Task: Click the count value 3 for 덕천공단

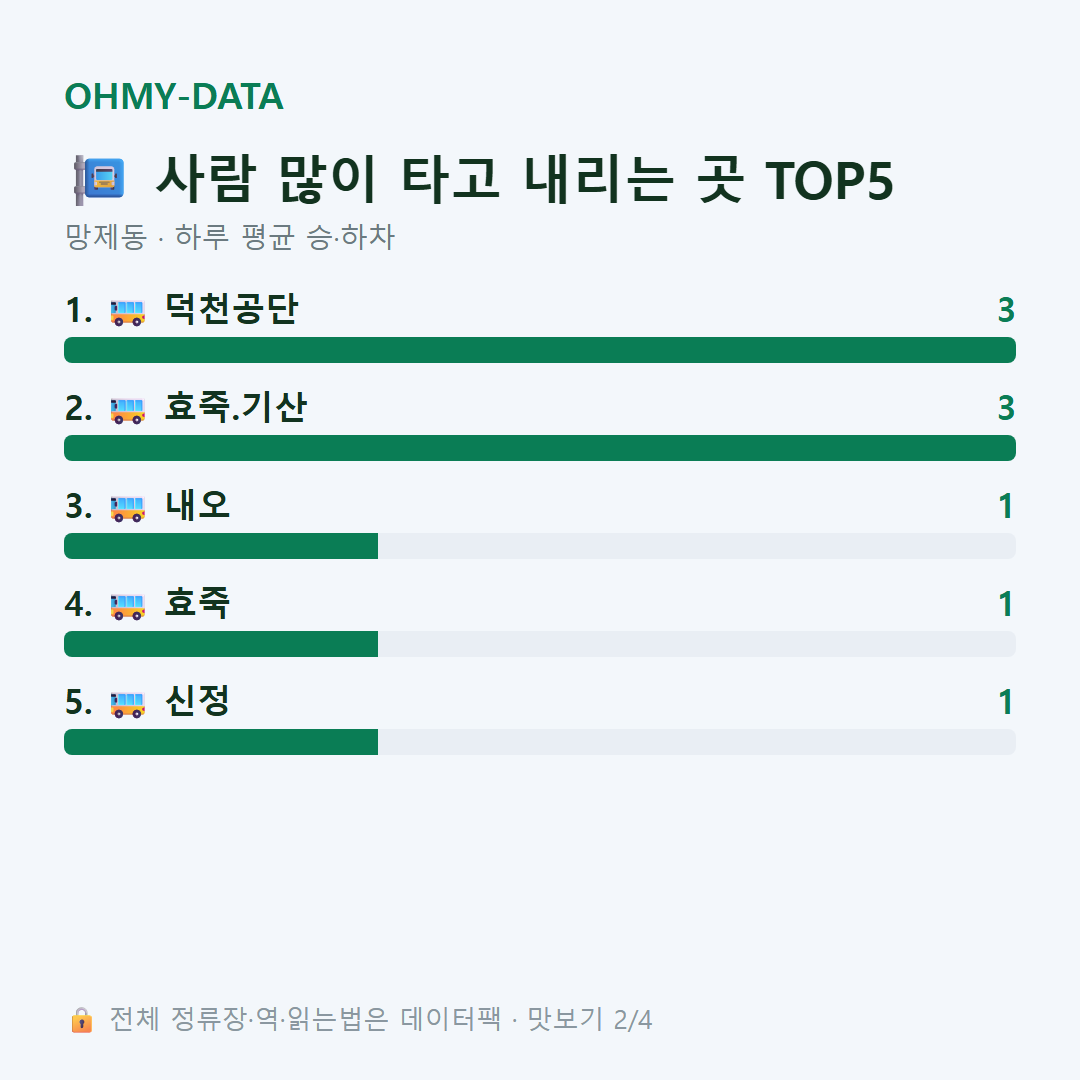Action: 1006,310
